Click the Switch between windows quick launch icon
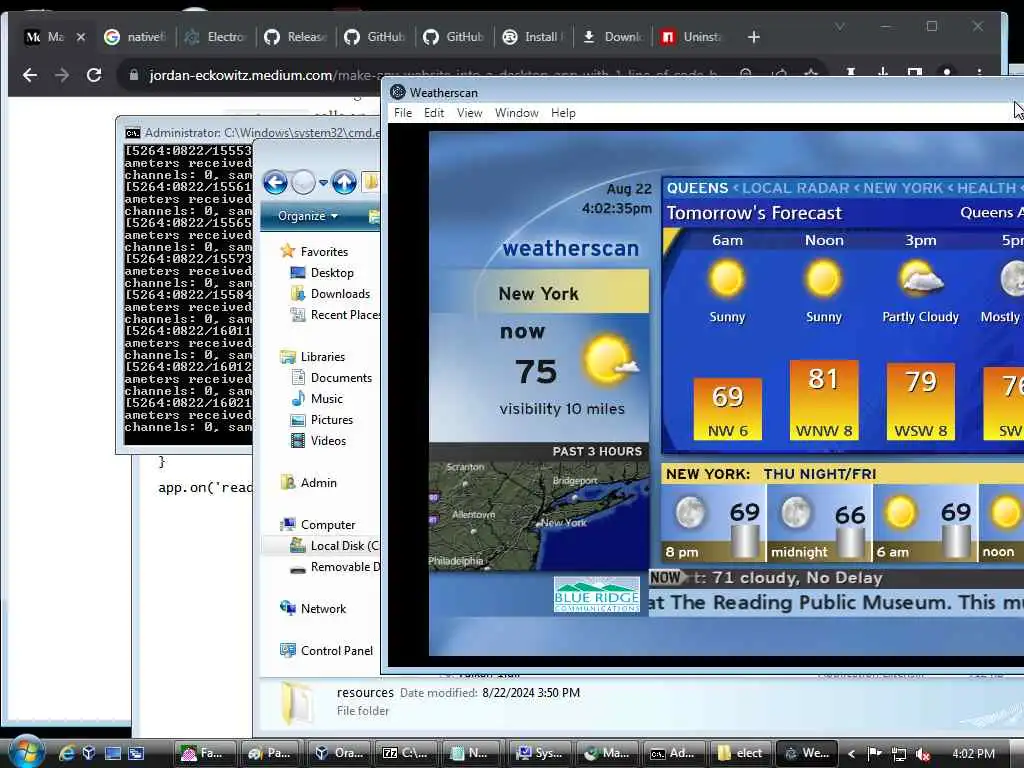The image size is (1024, 768). [136, 754]
